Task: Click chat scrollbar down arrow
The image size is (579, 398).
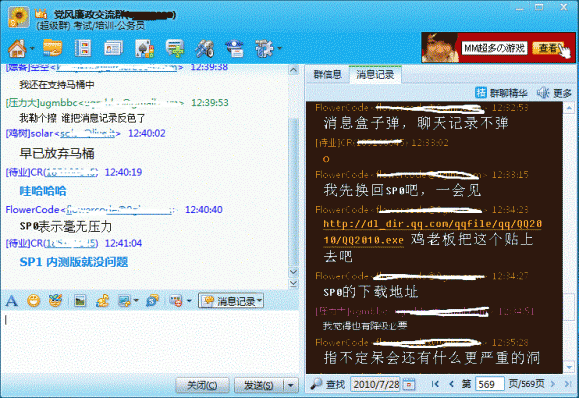Action: click(x=294, y=272)
